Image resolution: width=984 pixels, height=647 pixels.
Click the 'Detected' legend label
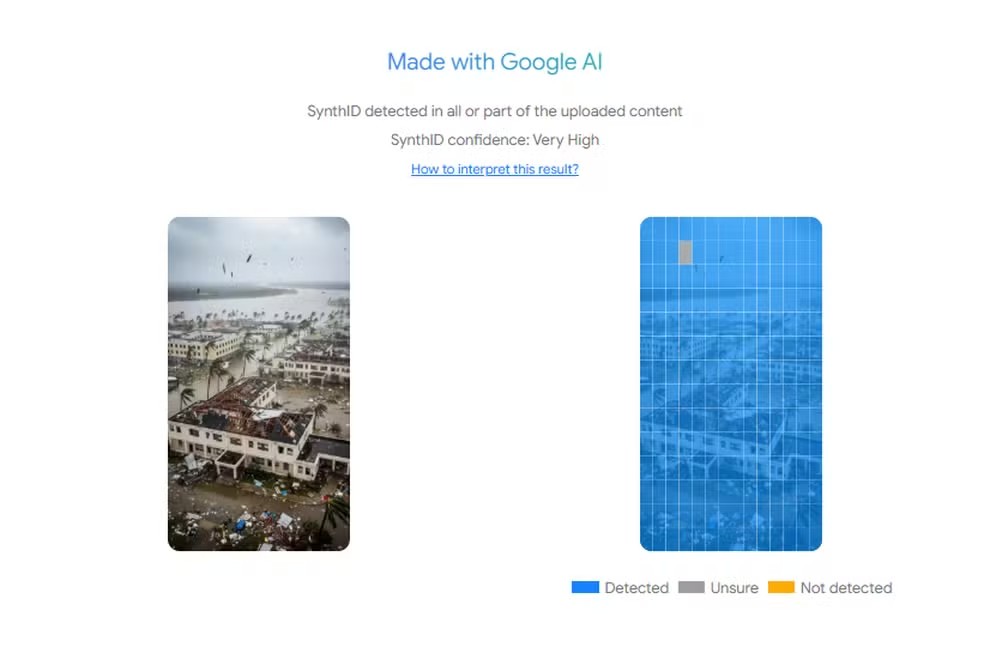pyautogui.click(x=636, y=588)
